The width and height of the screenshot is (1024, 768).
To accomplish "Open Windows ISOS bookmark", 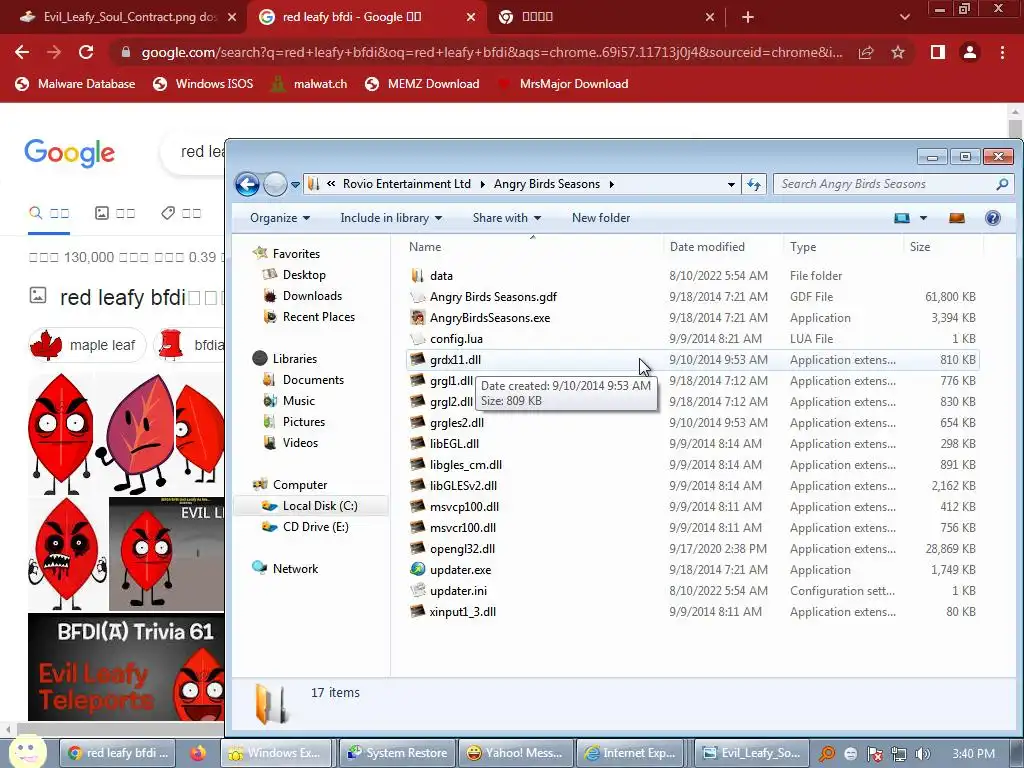I will point(203,84).
